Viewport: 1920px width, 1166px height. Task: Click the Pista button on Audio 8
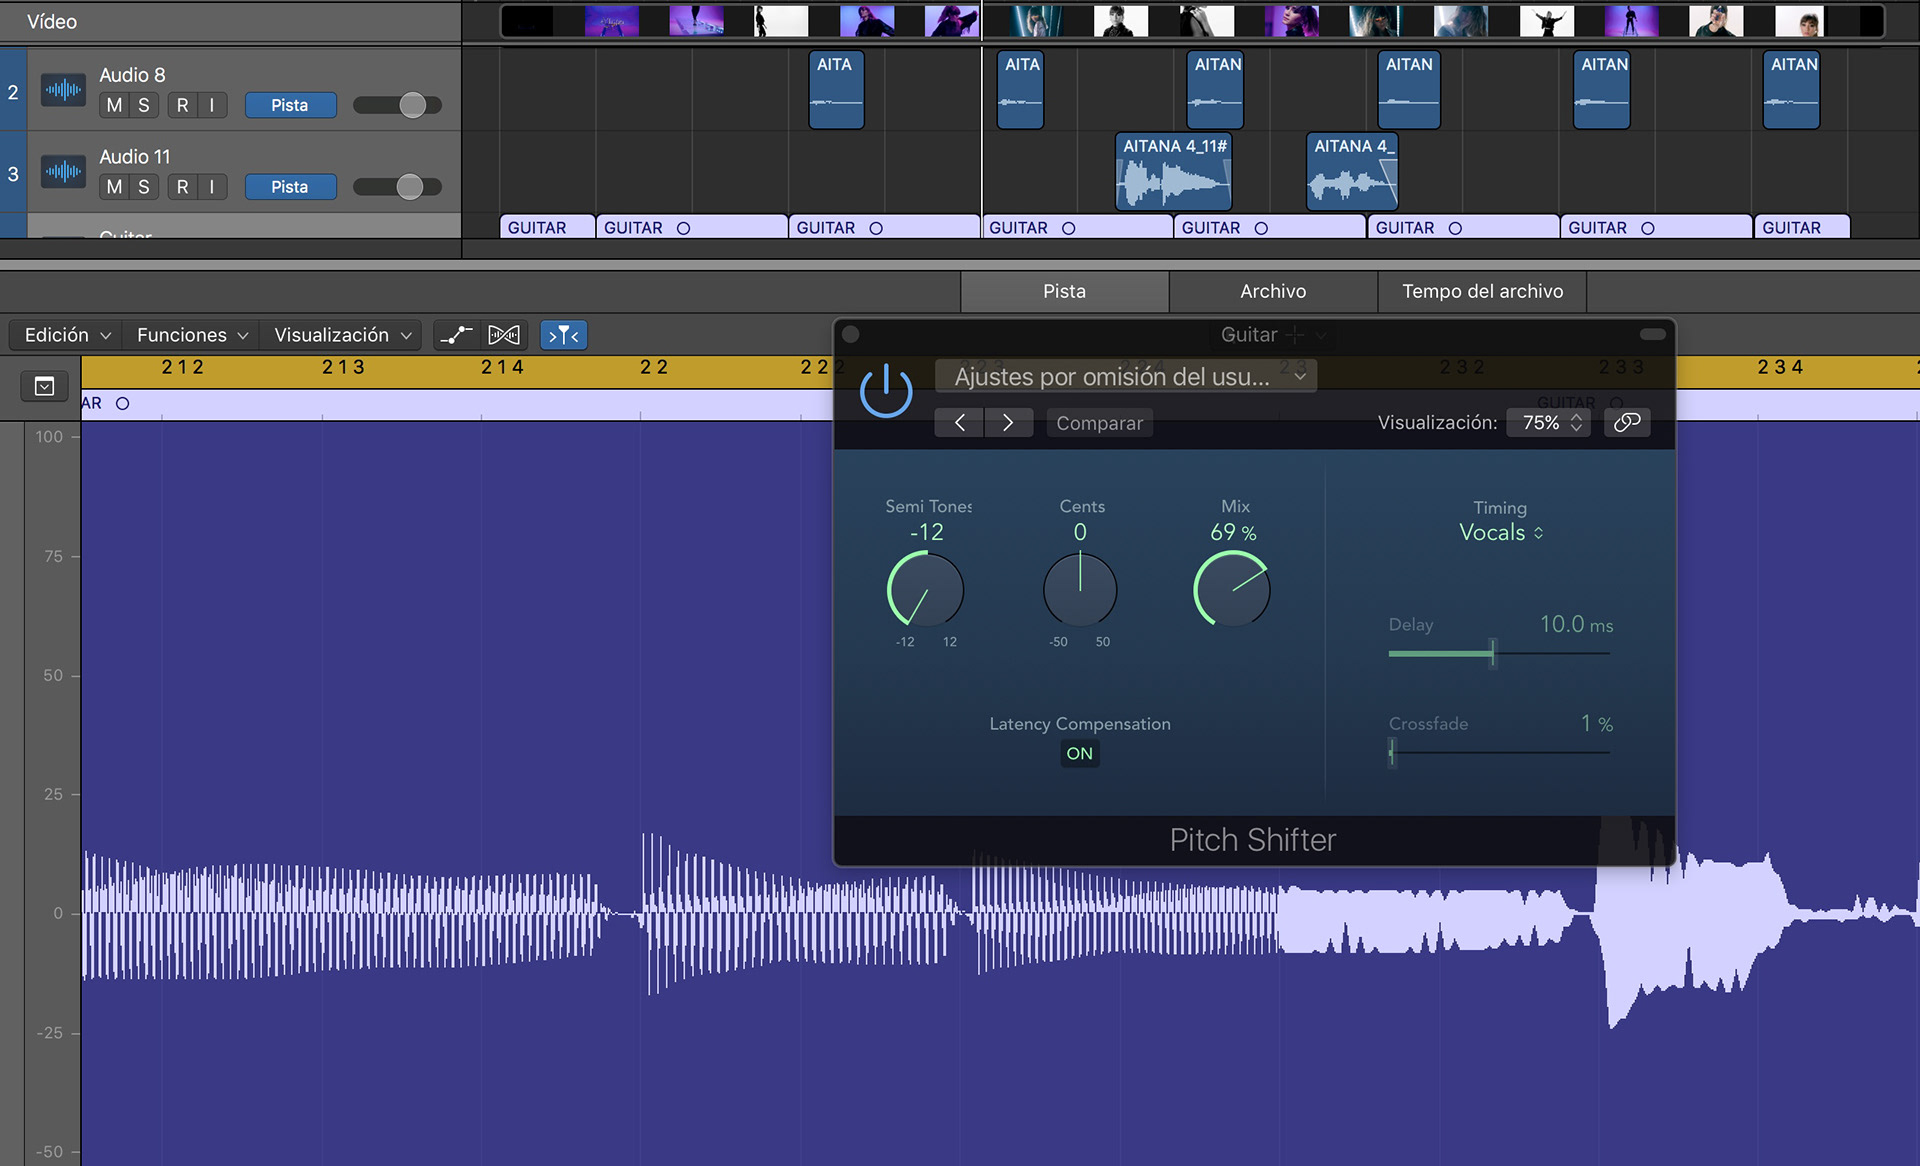coord(290,105)
